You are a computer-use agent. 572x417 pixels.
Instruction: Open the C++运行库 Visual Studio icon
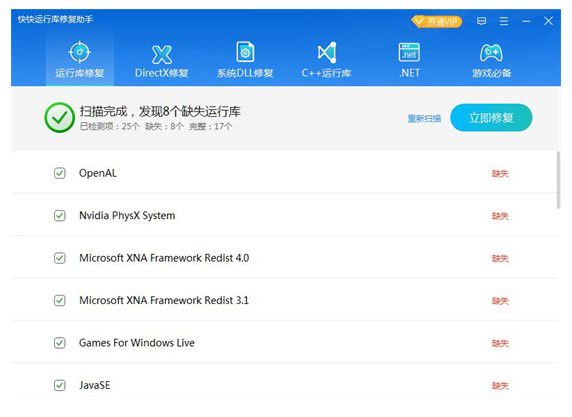[x=326, y=53]
